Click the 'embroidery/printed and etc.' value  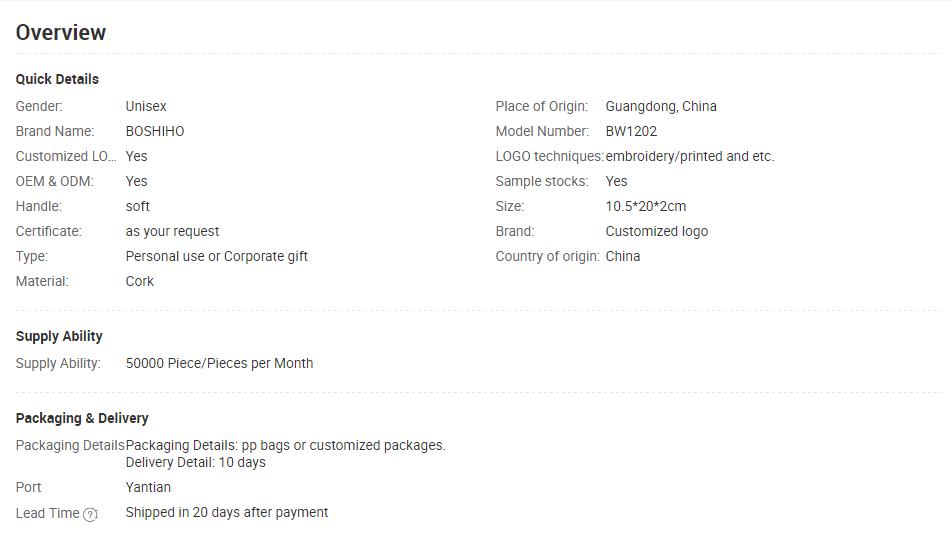tap(690, 157)
